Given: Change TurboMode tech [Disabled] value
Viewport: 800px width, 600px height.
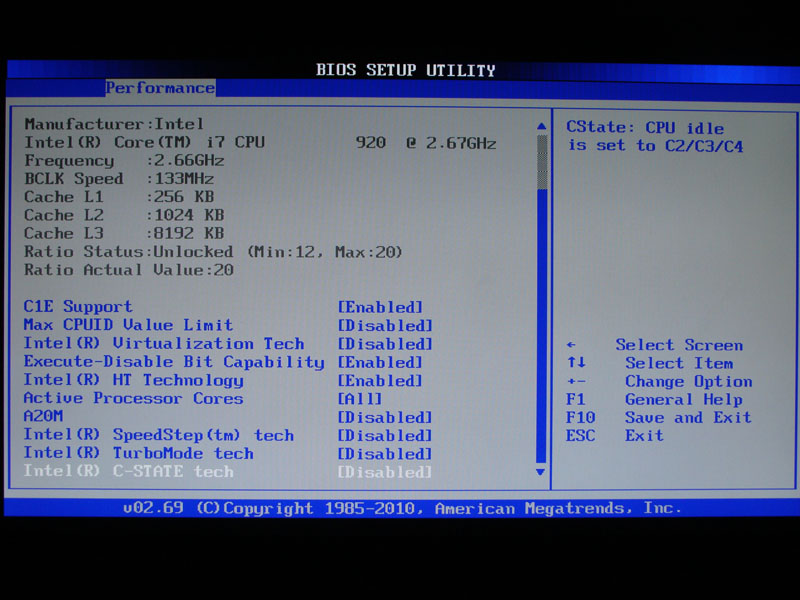Looking at the screenshot, I should tap(385, 454).
